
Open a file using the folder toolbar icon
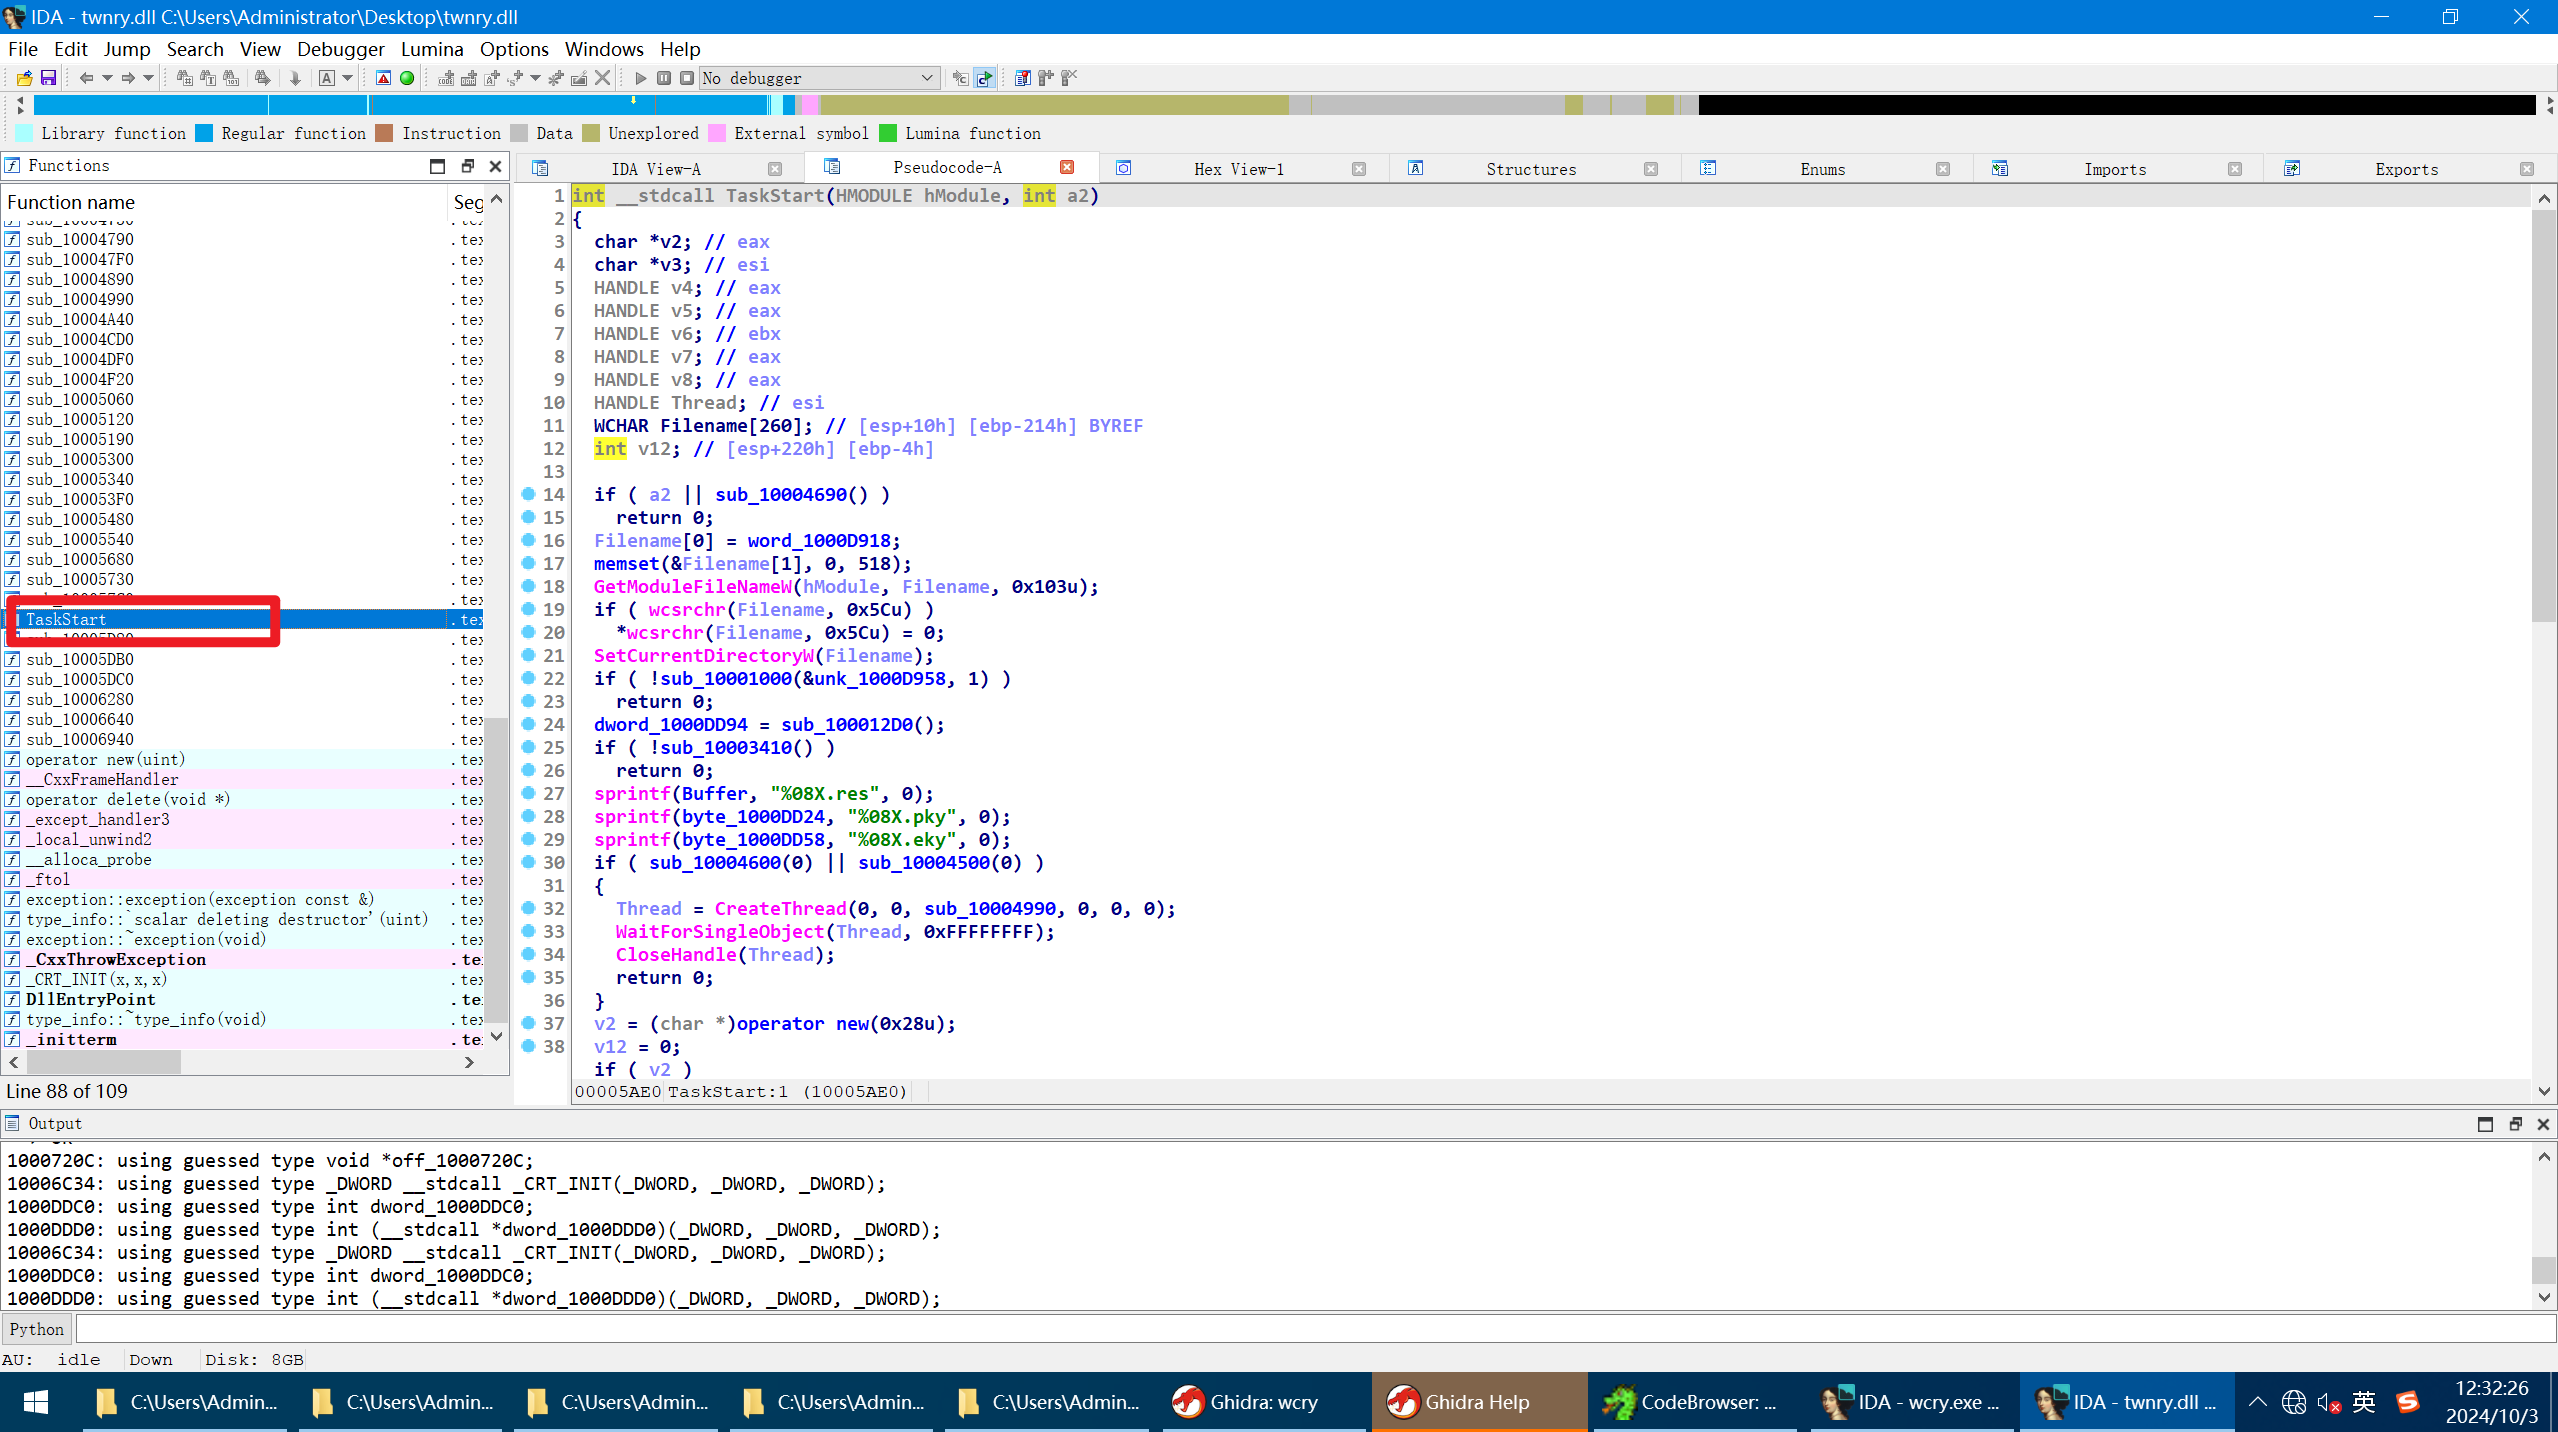[24, 78]
